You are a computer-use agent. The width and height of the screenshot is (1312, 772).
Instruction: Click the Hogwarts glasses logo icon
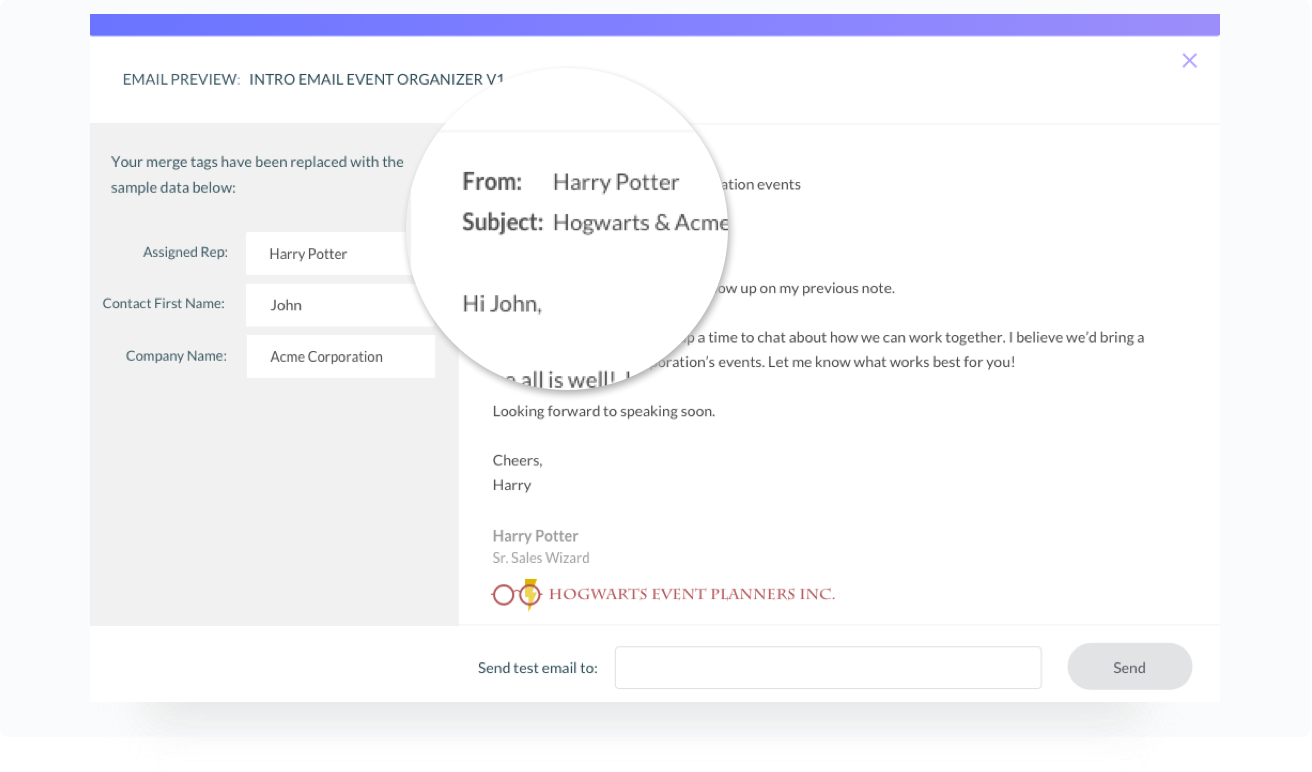coord(516,595)
